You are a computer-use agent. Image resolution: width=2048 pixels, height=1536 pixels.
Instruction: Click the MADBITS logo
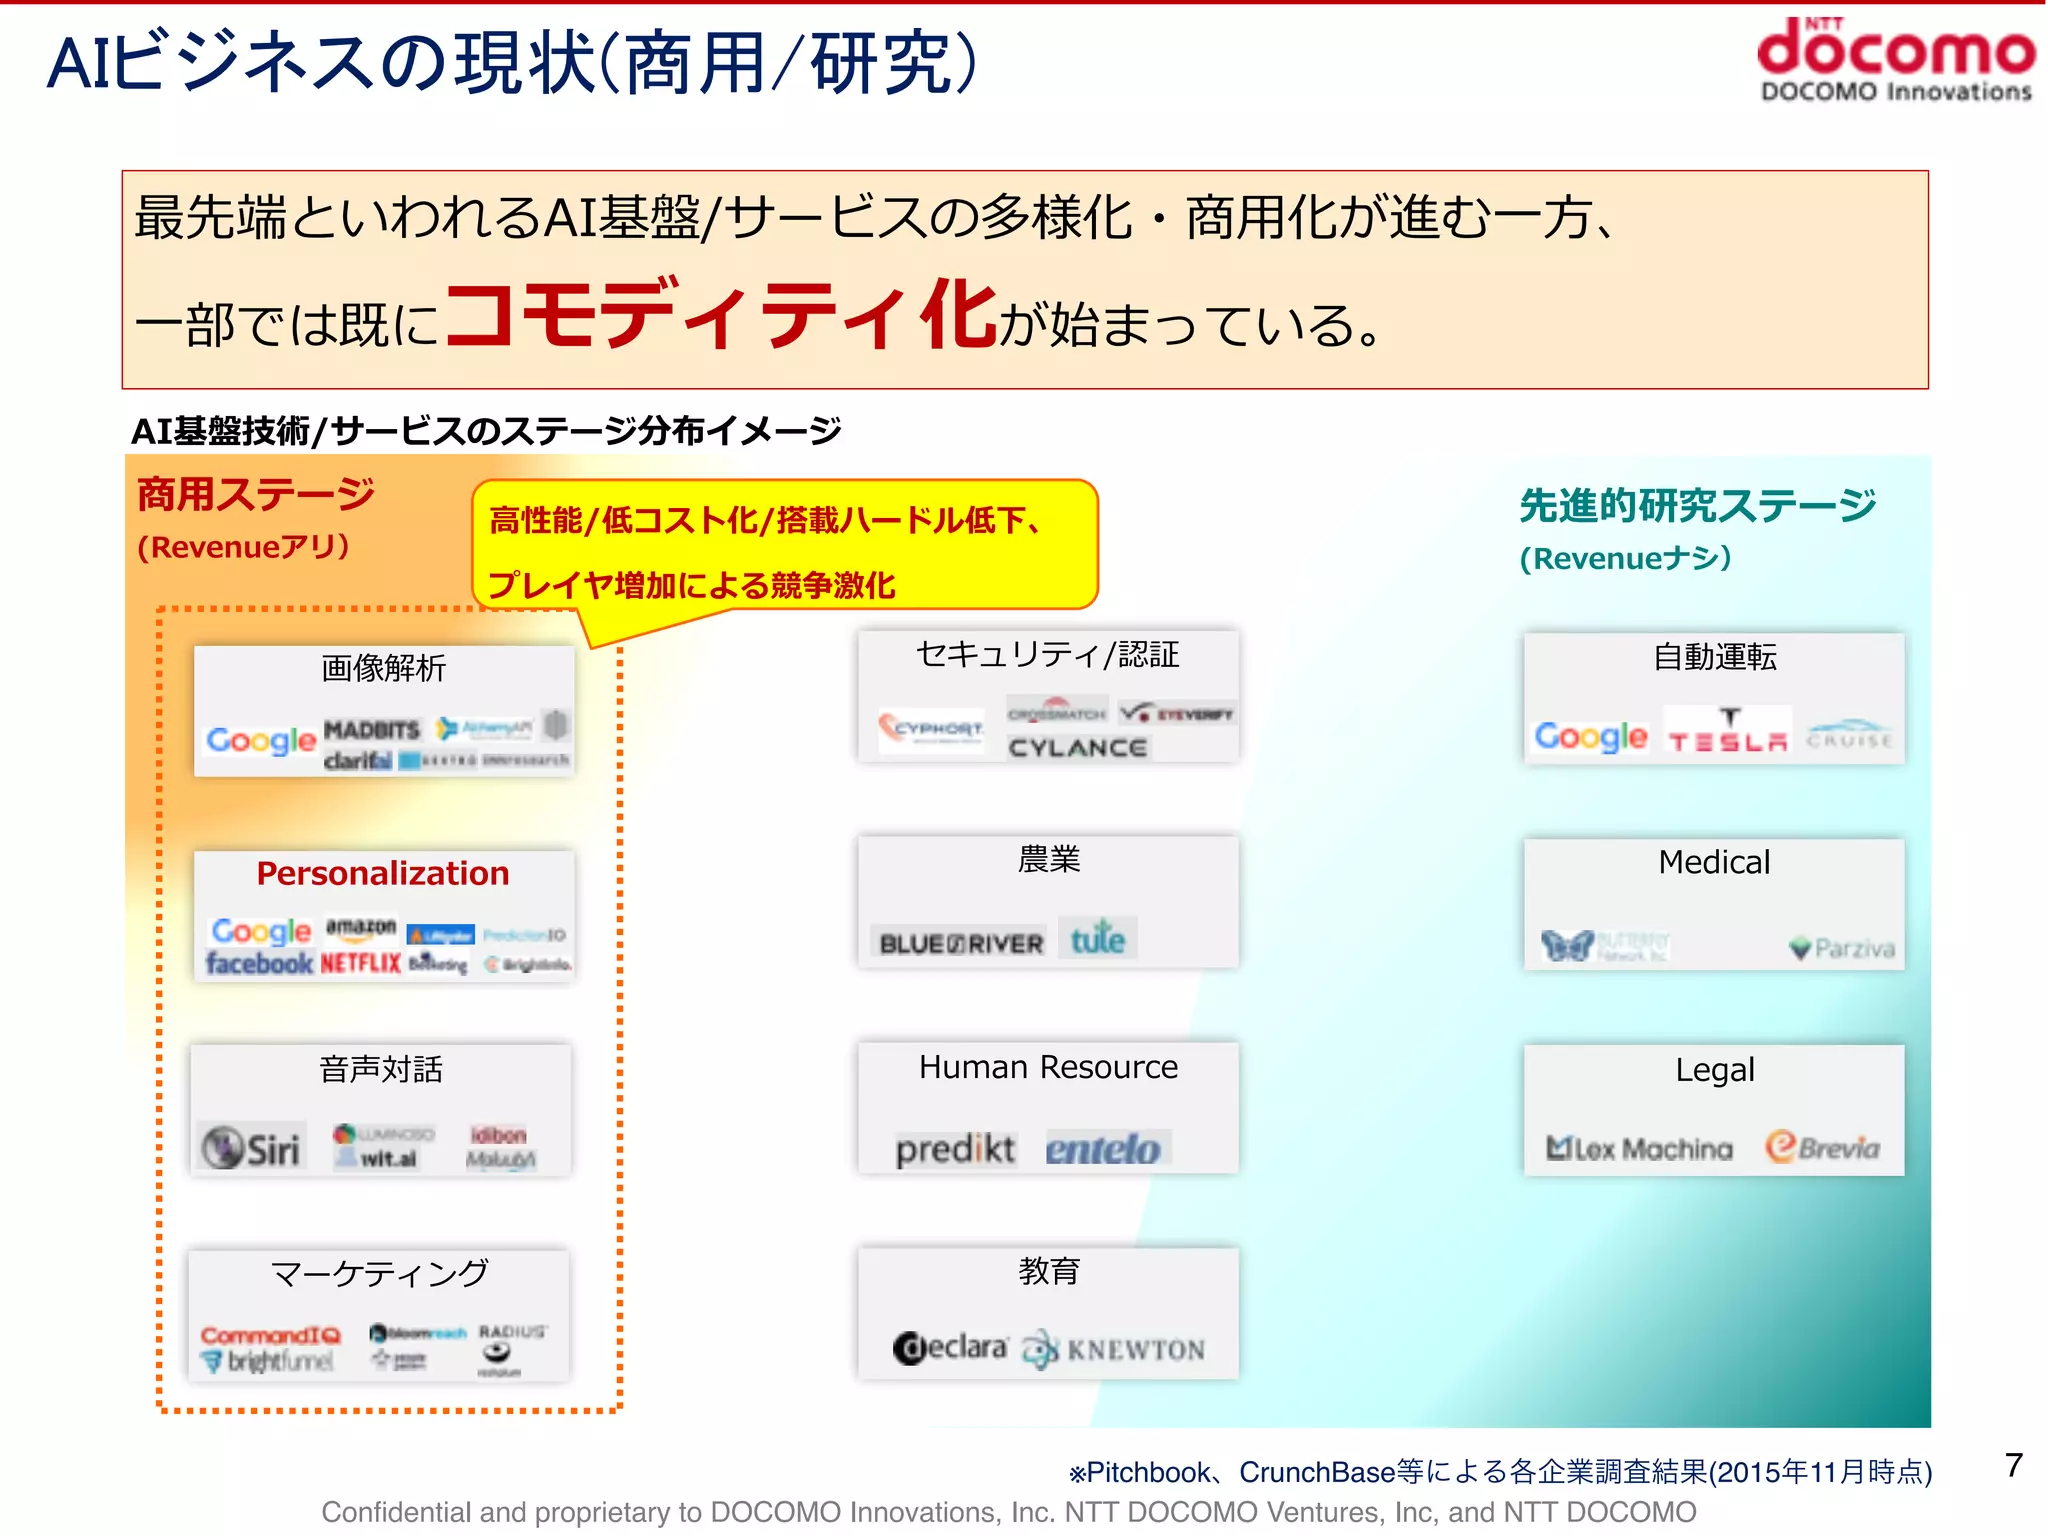point(371,729)
